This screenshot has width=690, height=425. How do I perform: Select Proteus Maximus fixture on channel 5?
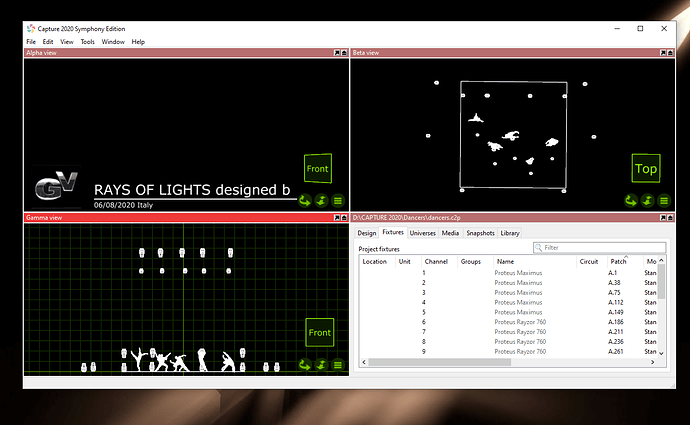pyautogui.click(x=508, y=312)
